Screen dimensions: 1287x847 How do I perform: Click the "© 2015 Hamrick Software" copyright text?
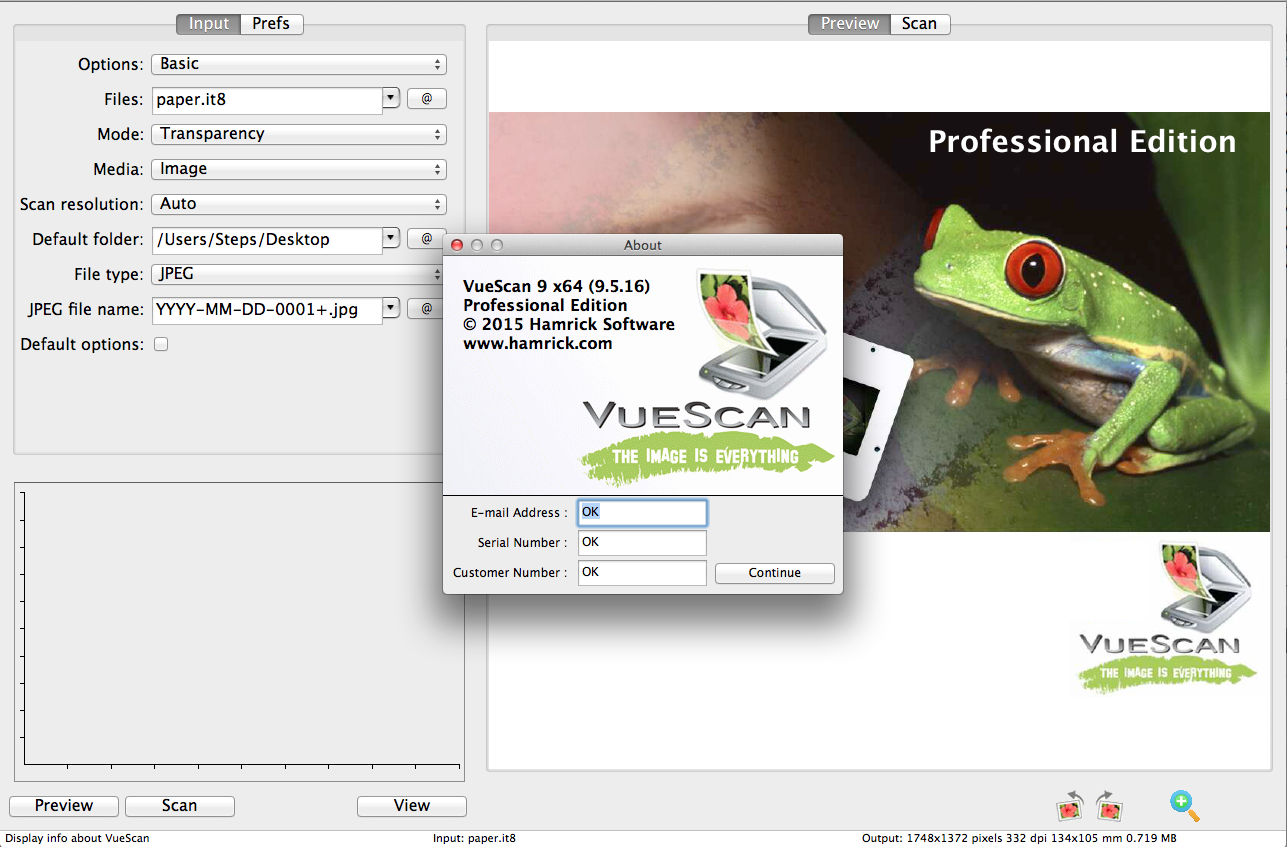pyautogui.click(x=569, y=324)
